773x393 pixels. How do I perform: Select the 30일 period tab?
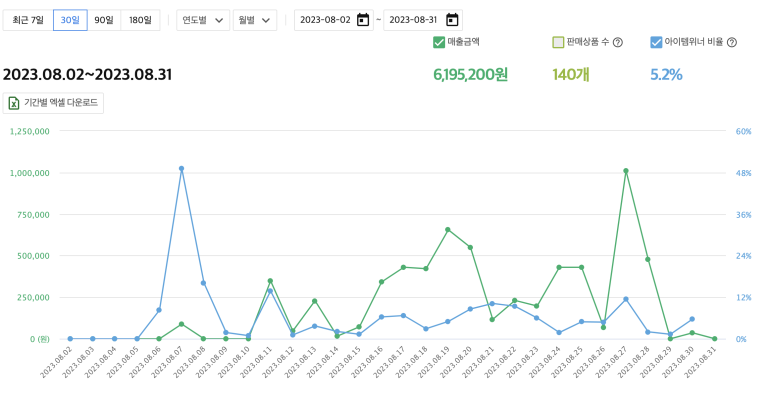pos(70,20)
